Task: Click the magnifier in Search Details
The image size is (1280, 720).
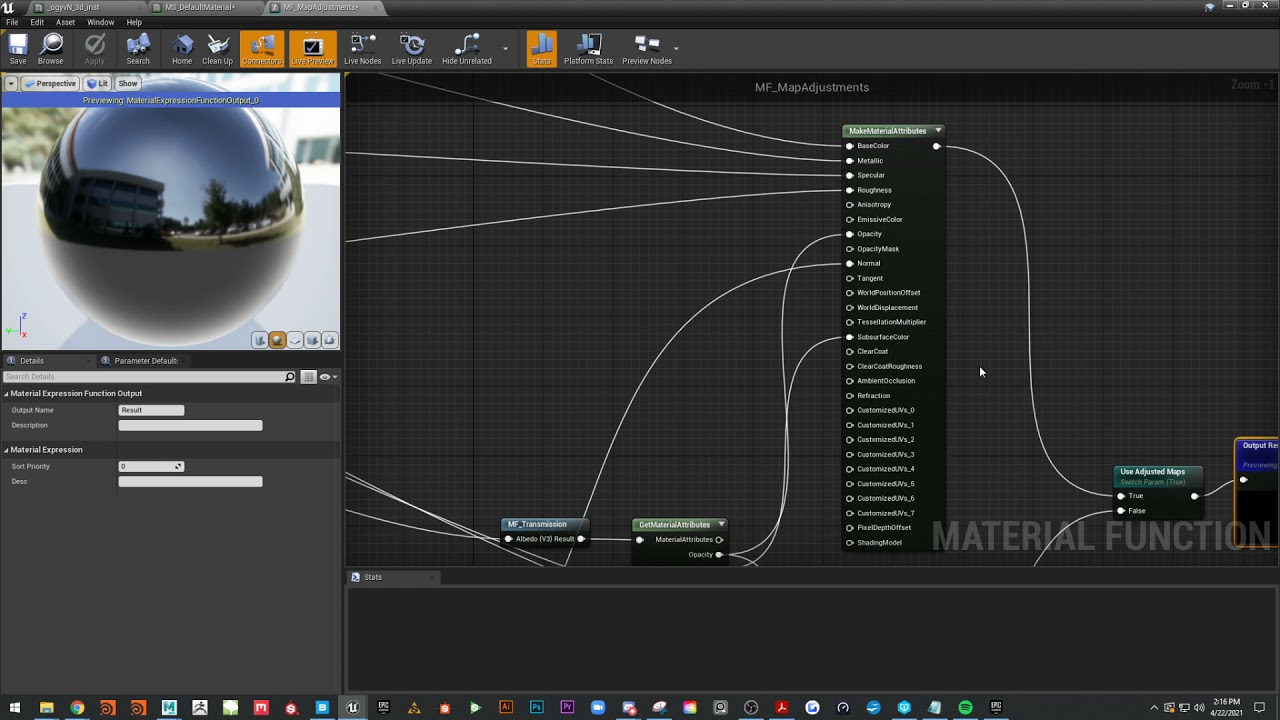Action: (x=290, y=377)
